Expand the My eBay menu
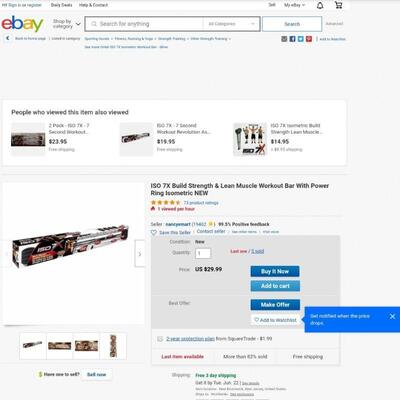 click(x=294, y=5)
